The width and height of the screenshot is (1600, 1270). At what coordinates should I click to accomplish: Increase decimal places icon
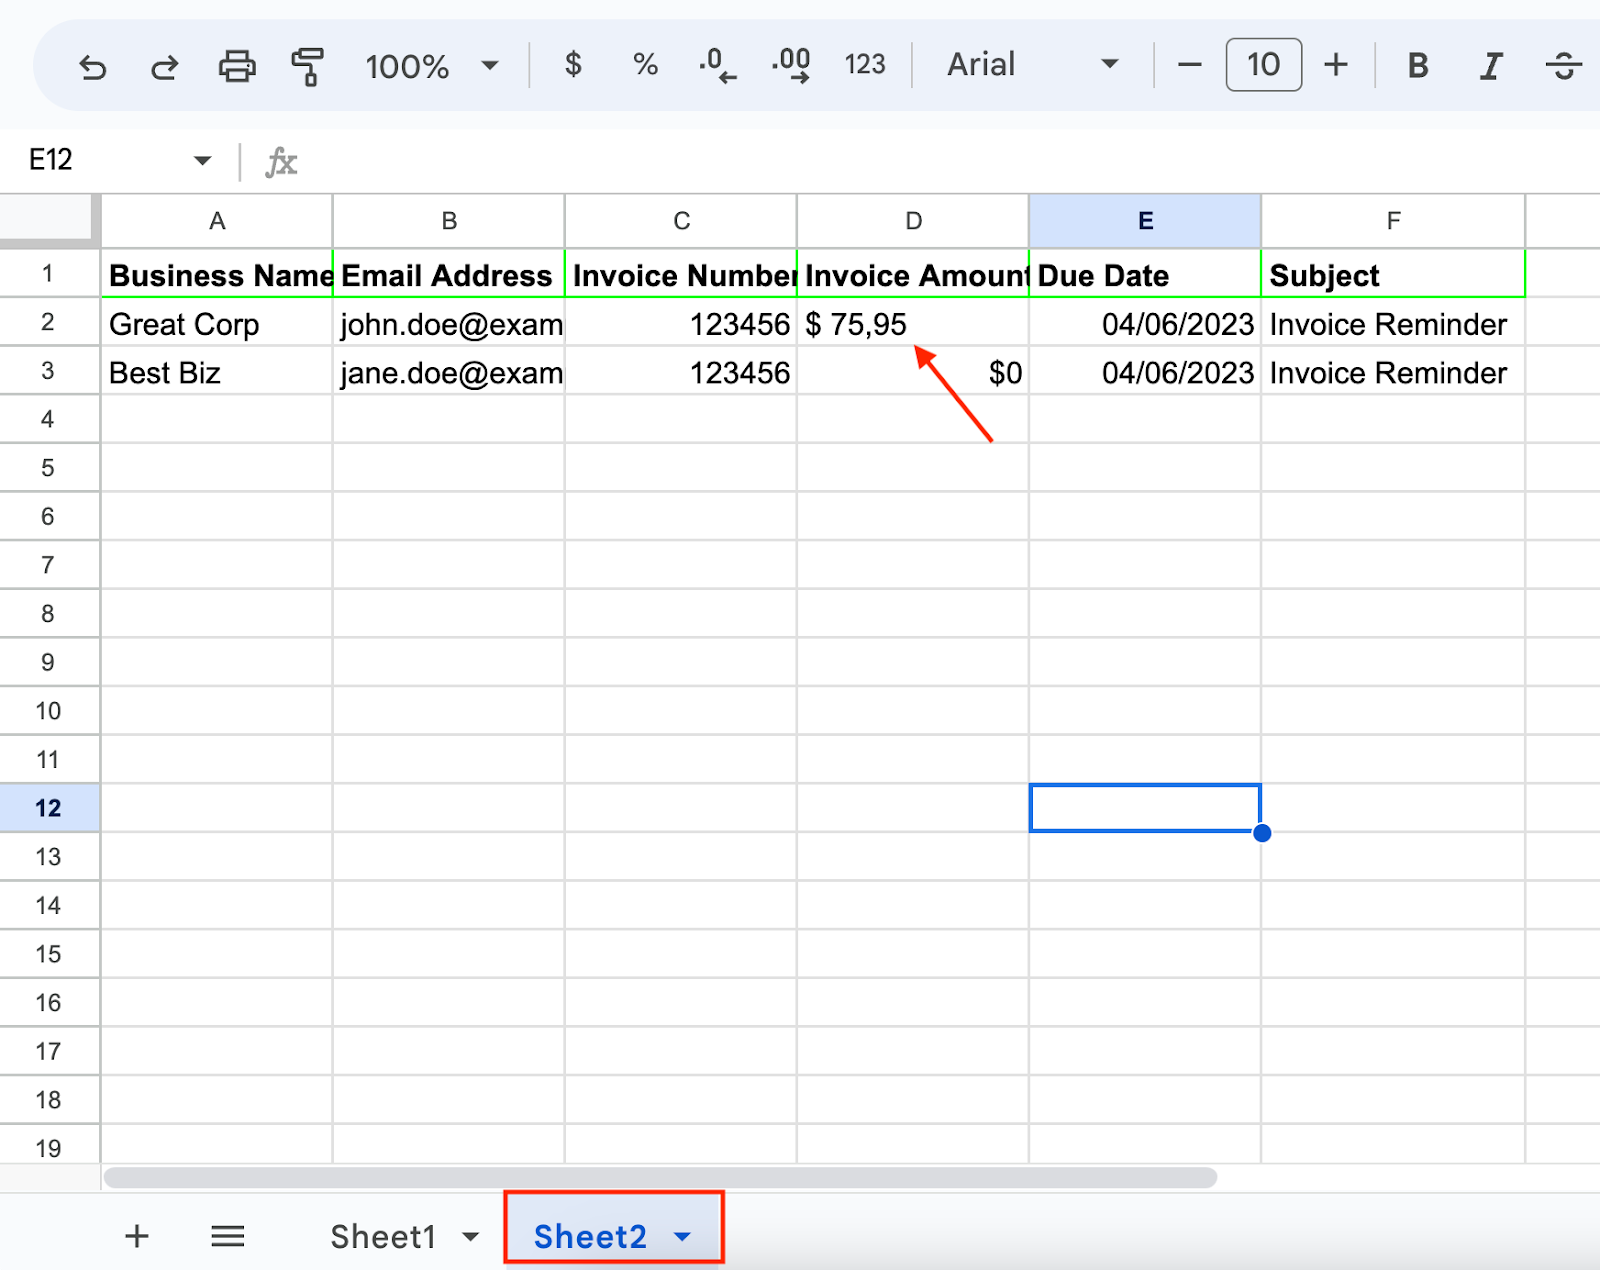click(791, 65)
